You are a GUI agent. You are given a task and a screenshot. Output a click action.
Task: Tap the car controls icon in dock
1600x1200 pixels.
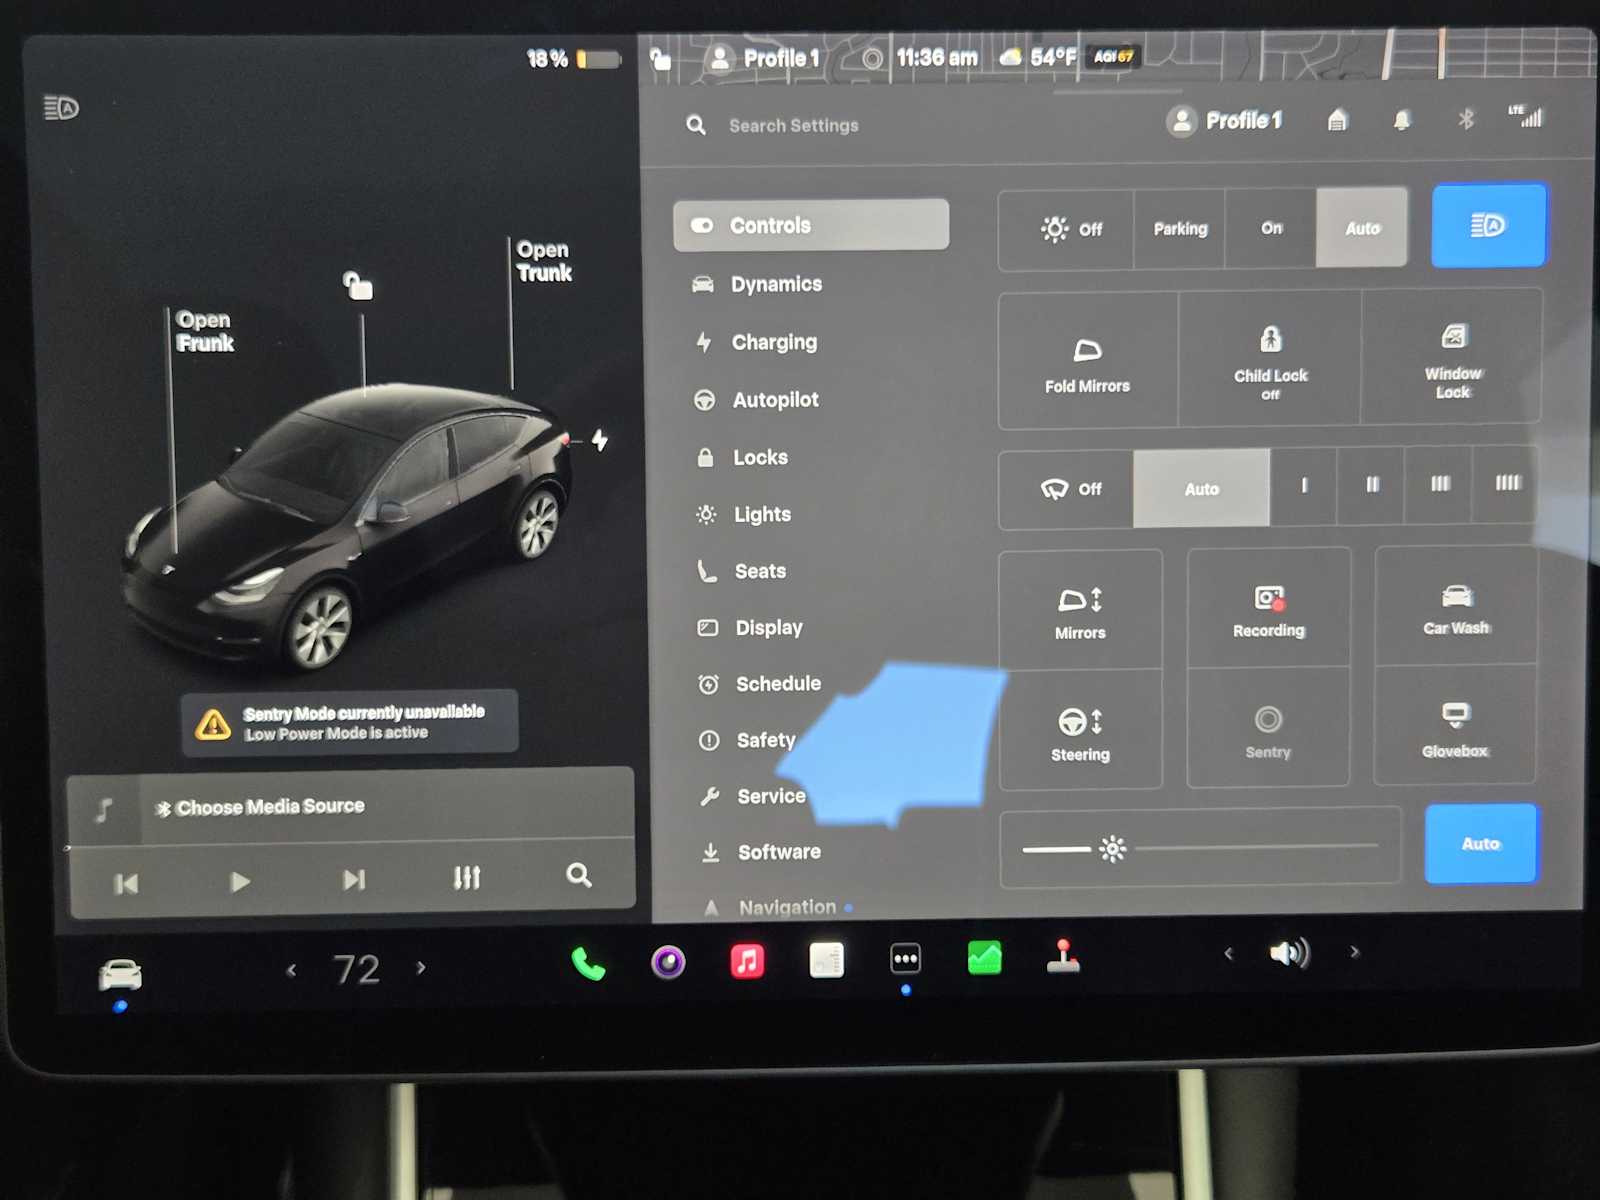pos(120,973)
